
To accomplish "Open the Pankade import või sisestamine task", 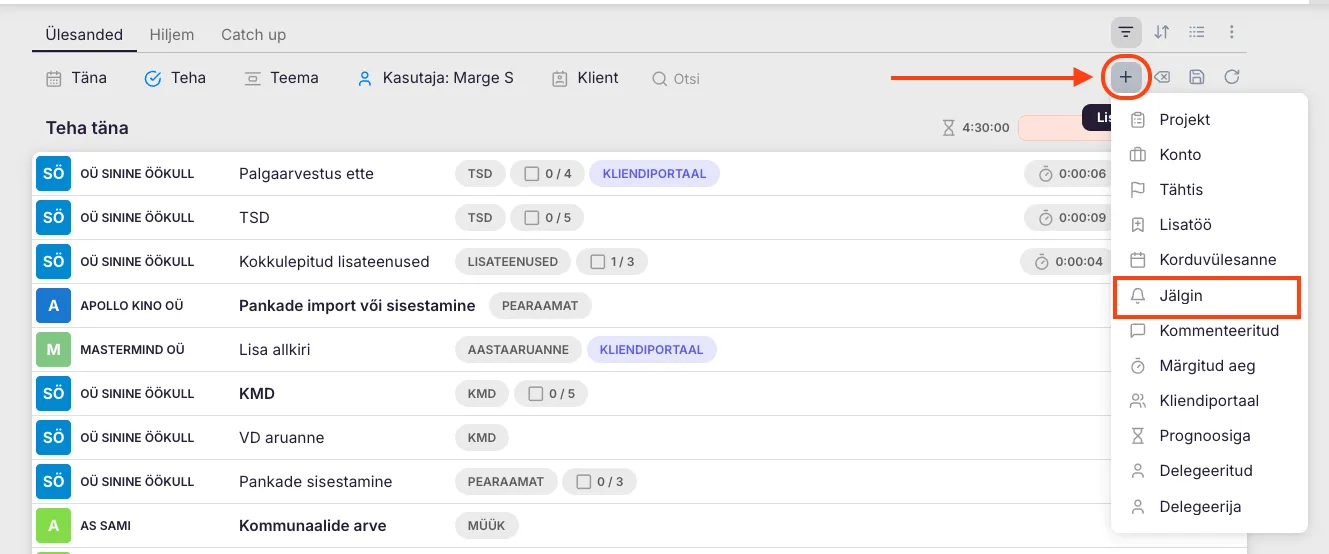I will [357, 306].
